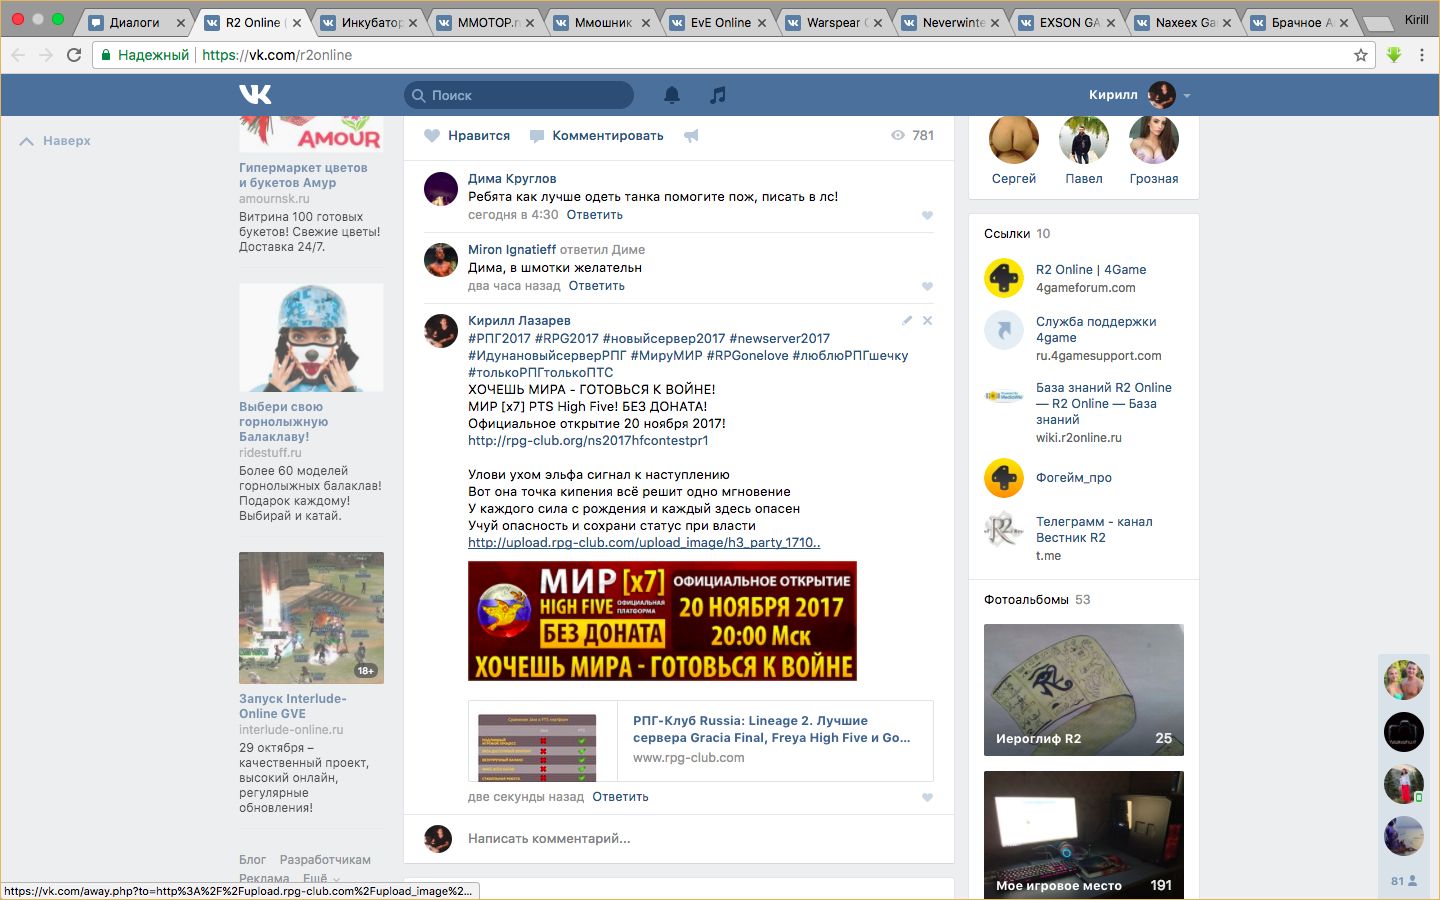The width and height of the screenshot is (1440, 900).
Task: Open profile dropdown next to Кирилл
Action: coord(1187,96)
